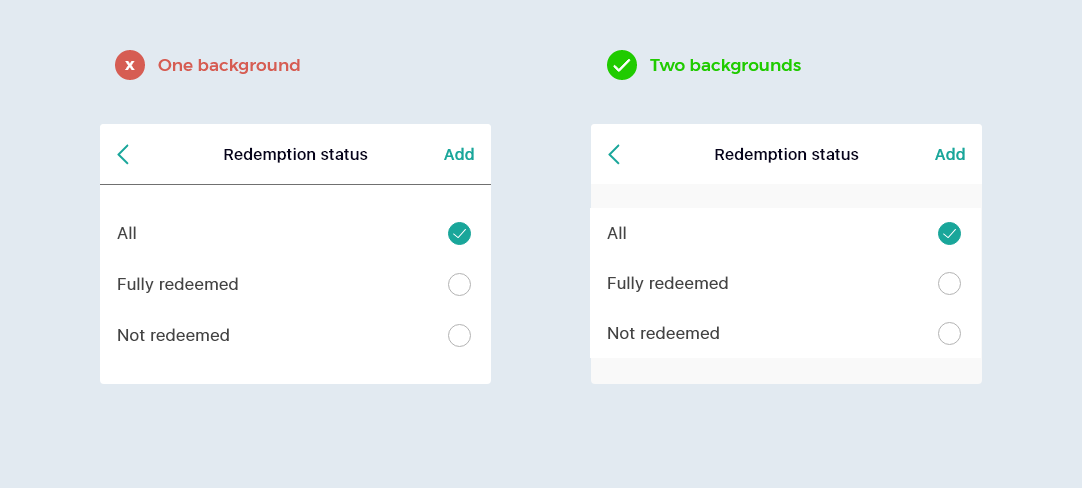
Task: Click the 'One background' heading text
Action: pyautogui.click(x=229, y=66)
